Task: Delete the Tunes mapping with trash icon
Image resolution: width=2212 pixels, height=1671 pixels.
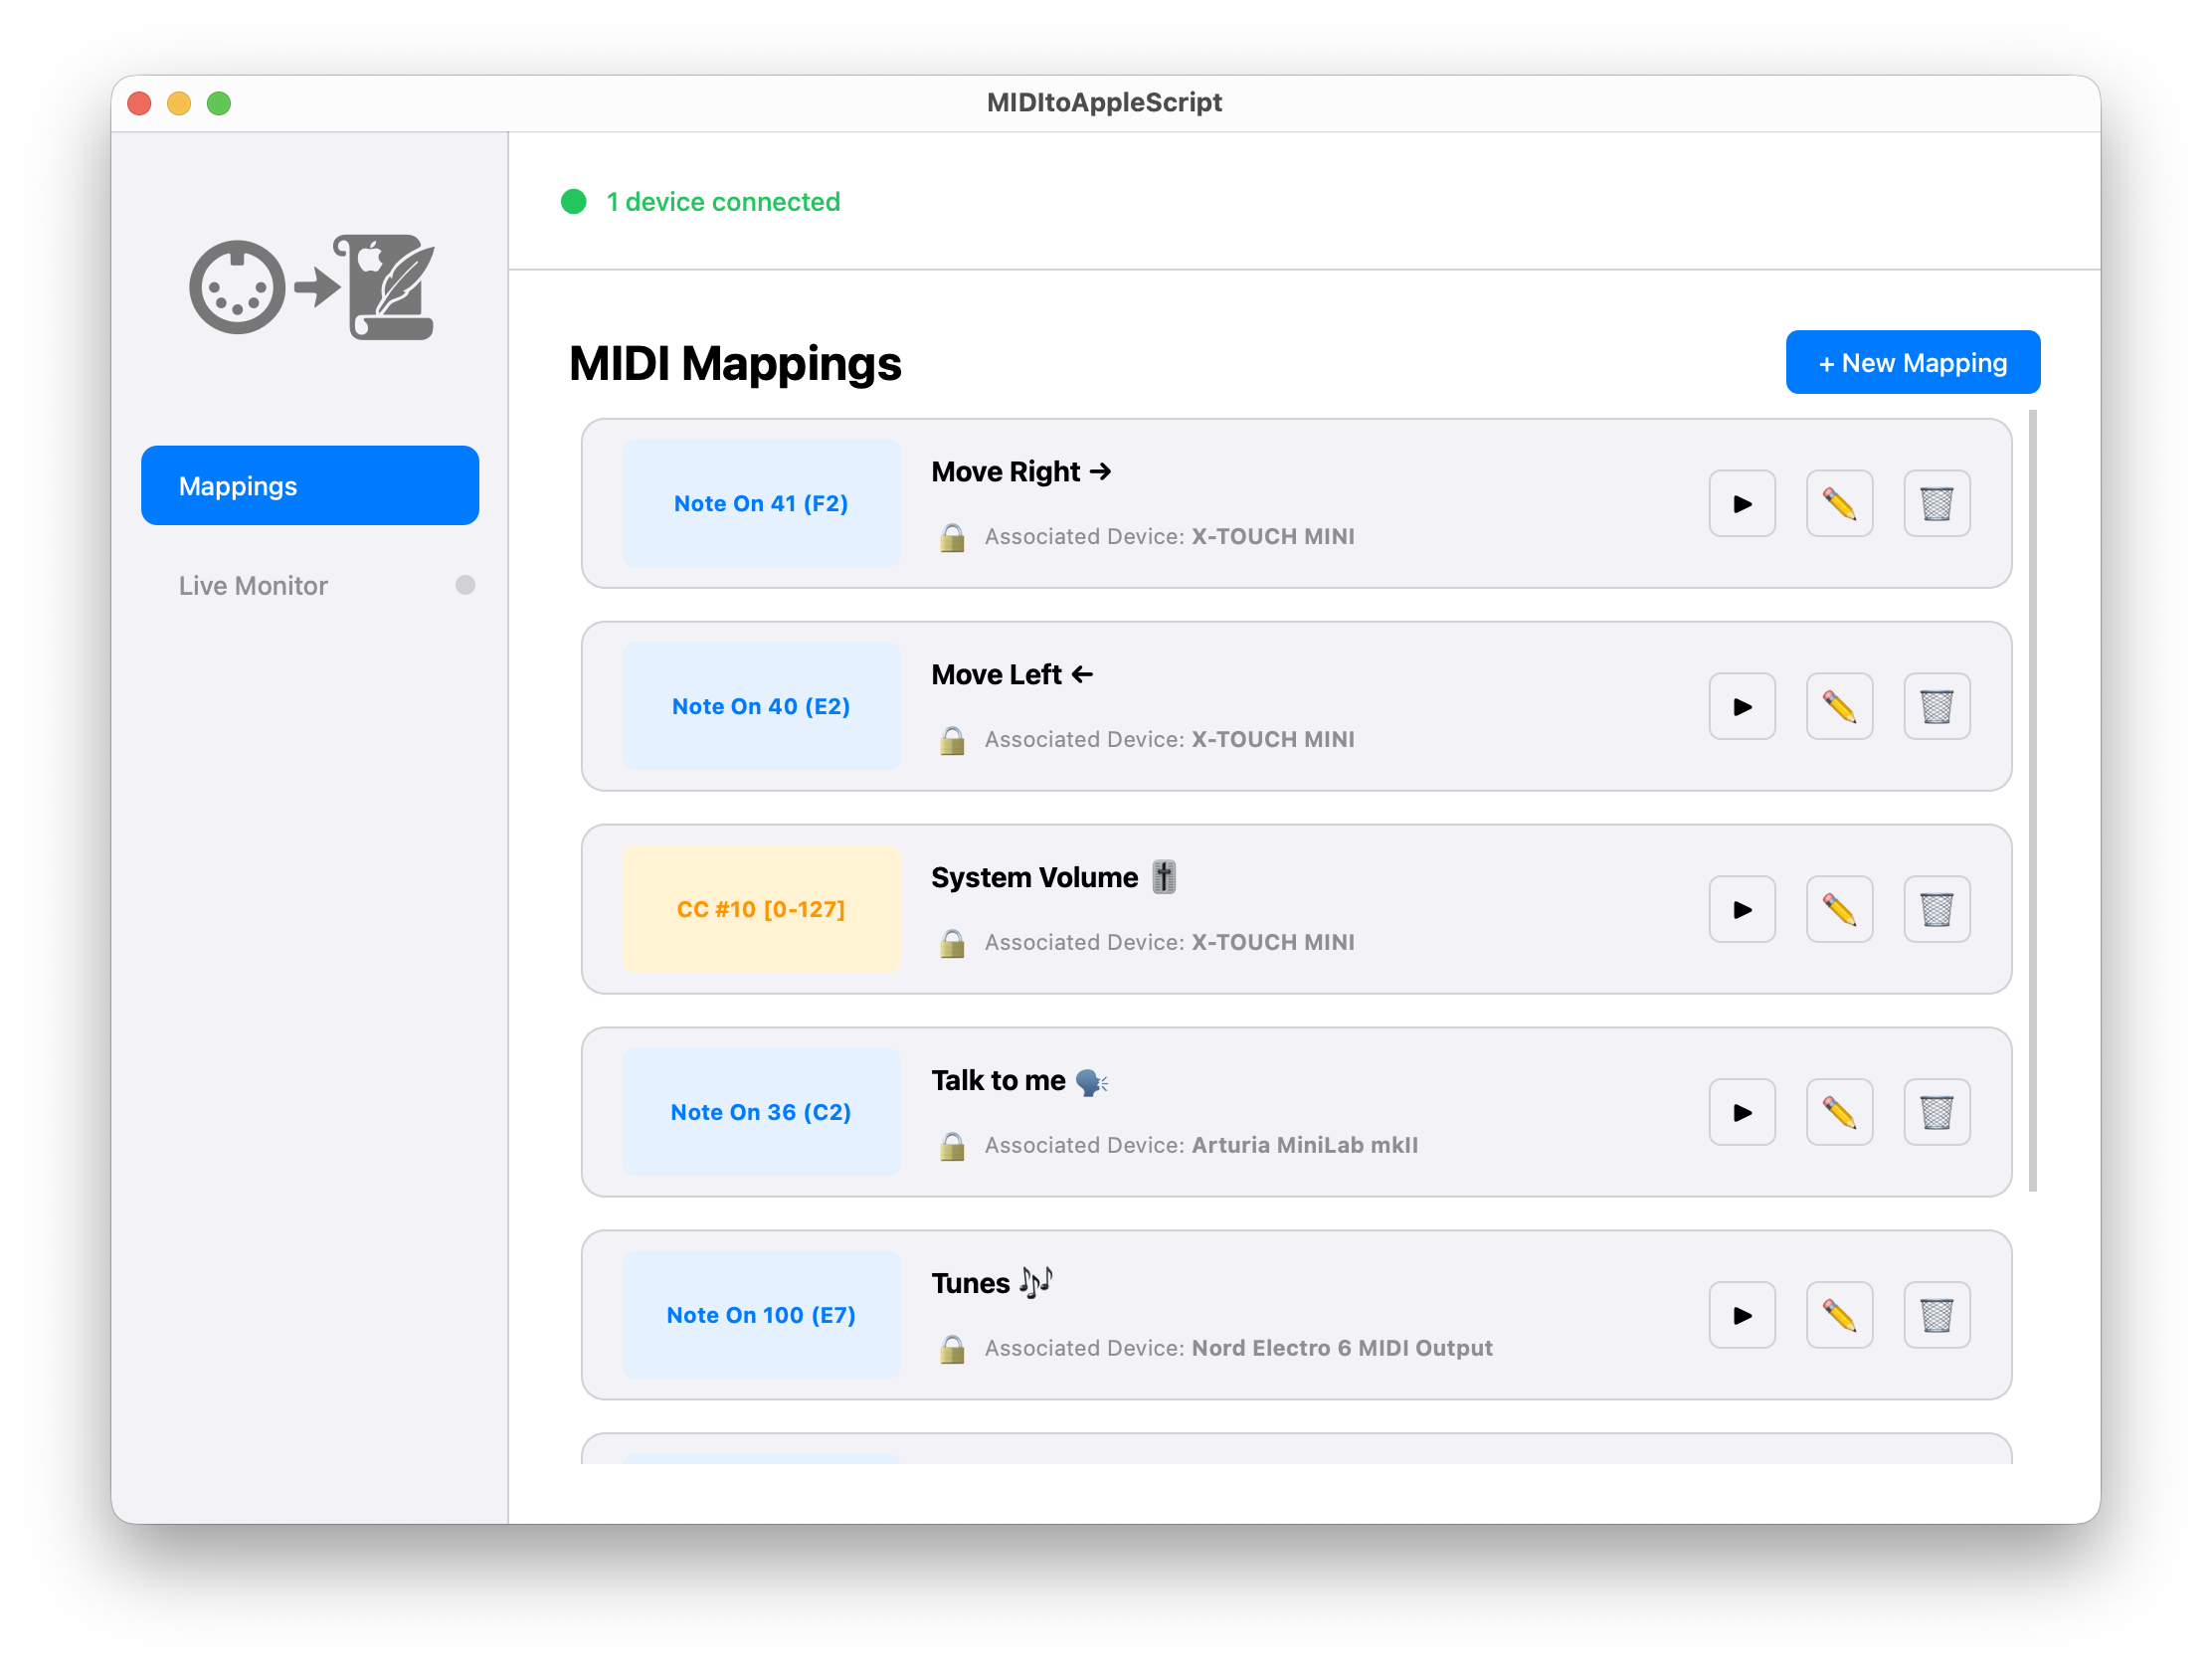Action: coord(1937,1315)
